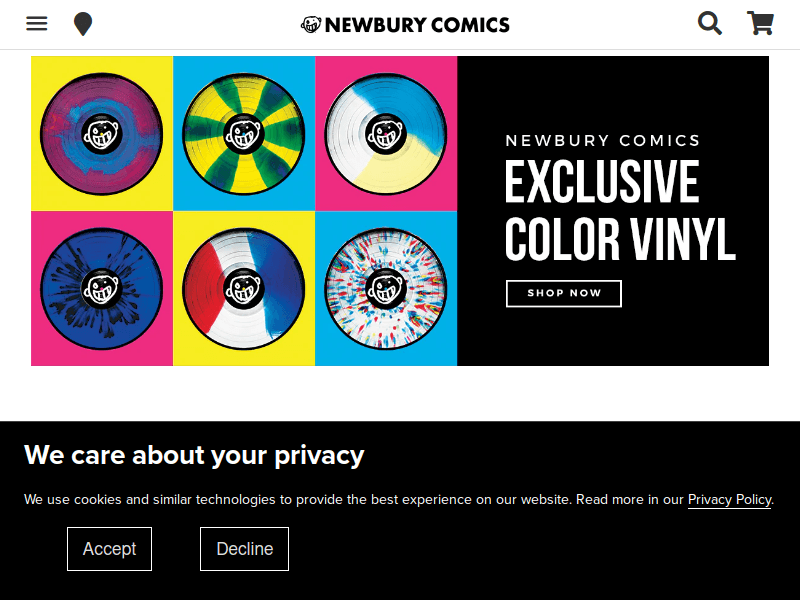Click the store locator pin icon
This screenshot has width=800, height=600.
(x=83, y=23)
